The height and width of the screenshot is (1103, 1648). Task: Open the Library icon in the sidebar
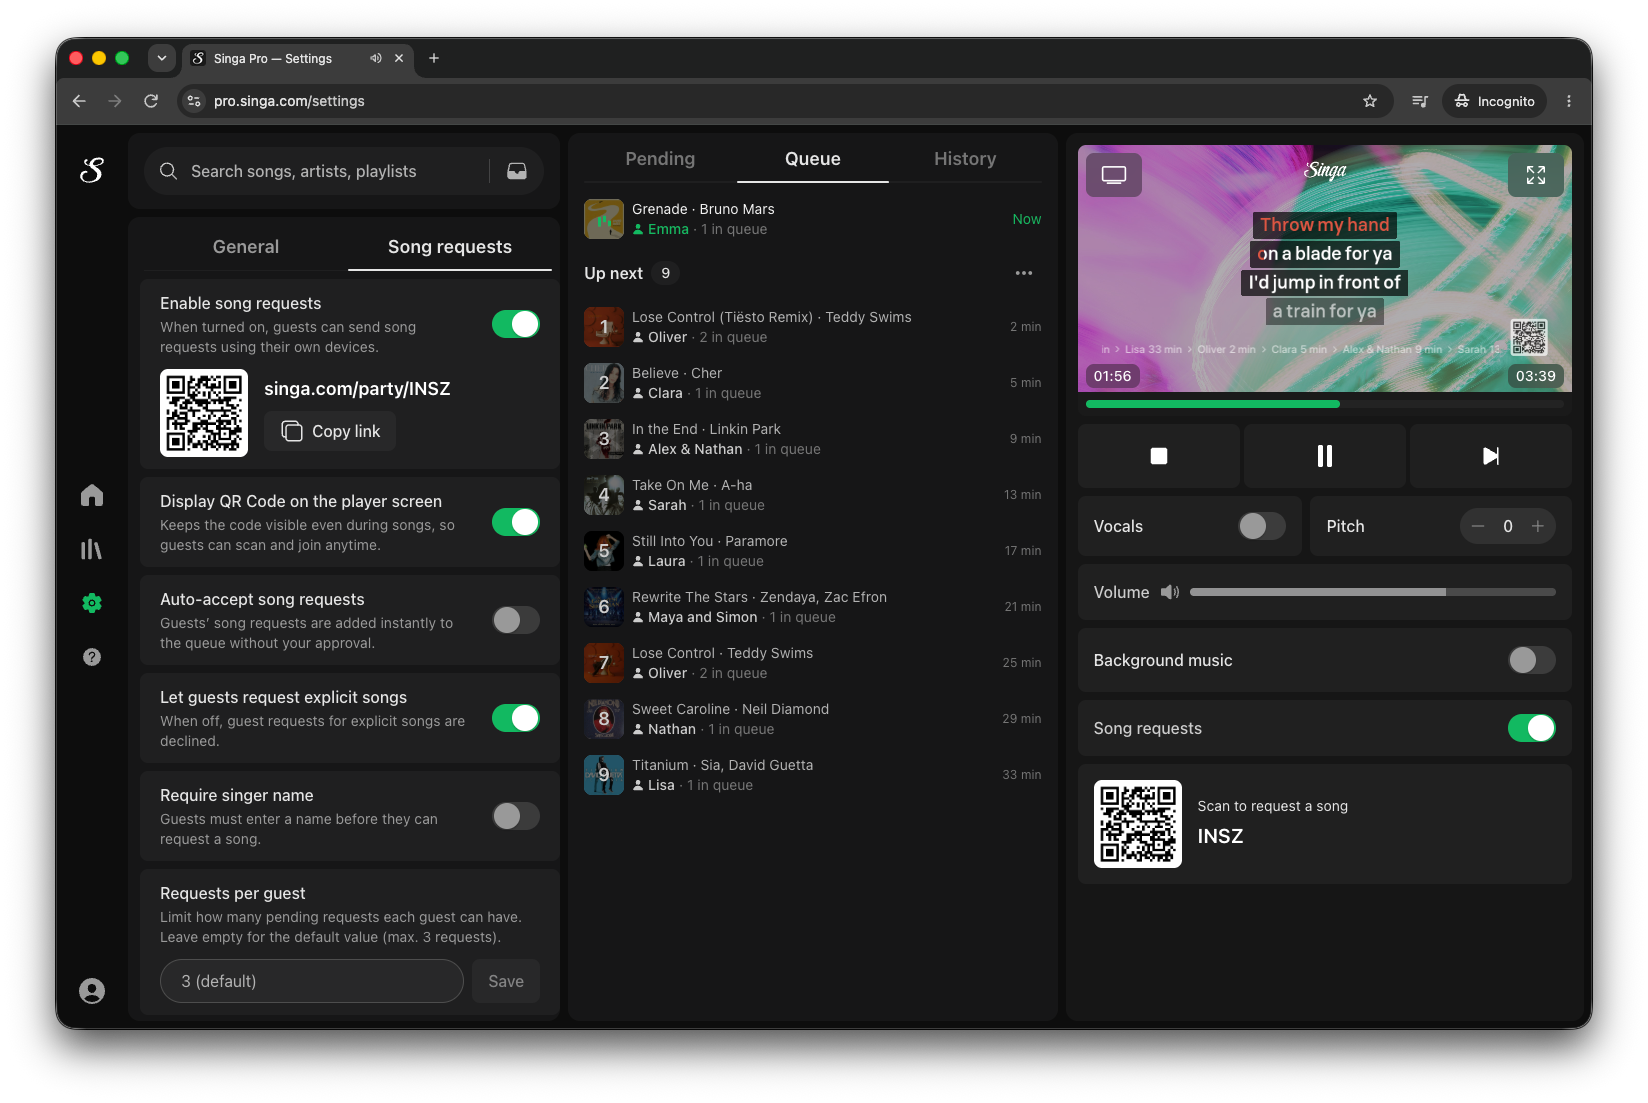coord(92,549)
